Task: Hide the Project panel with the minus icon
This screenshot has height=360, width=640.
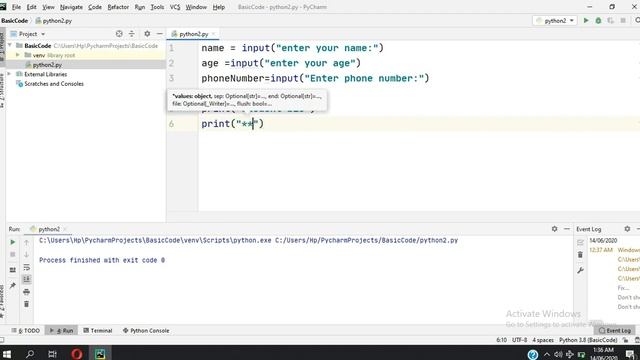Action: [x=160, y=34]
